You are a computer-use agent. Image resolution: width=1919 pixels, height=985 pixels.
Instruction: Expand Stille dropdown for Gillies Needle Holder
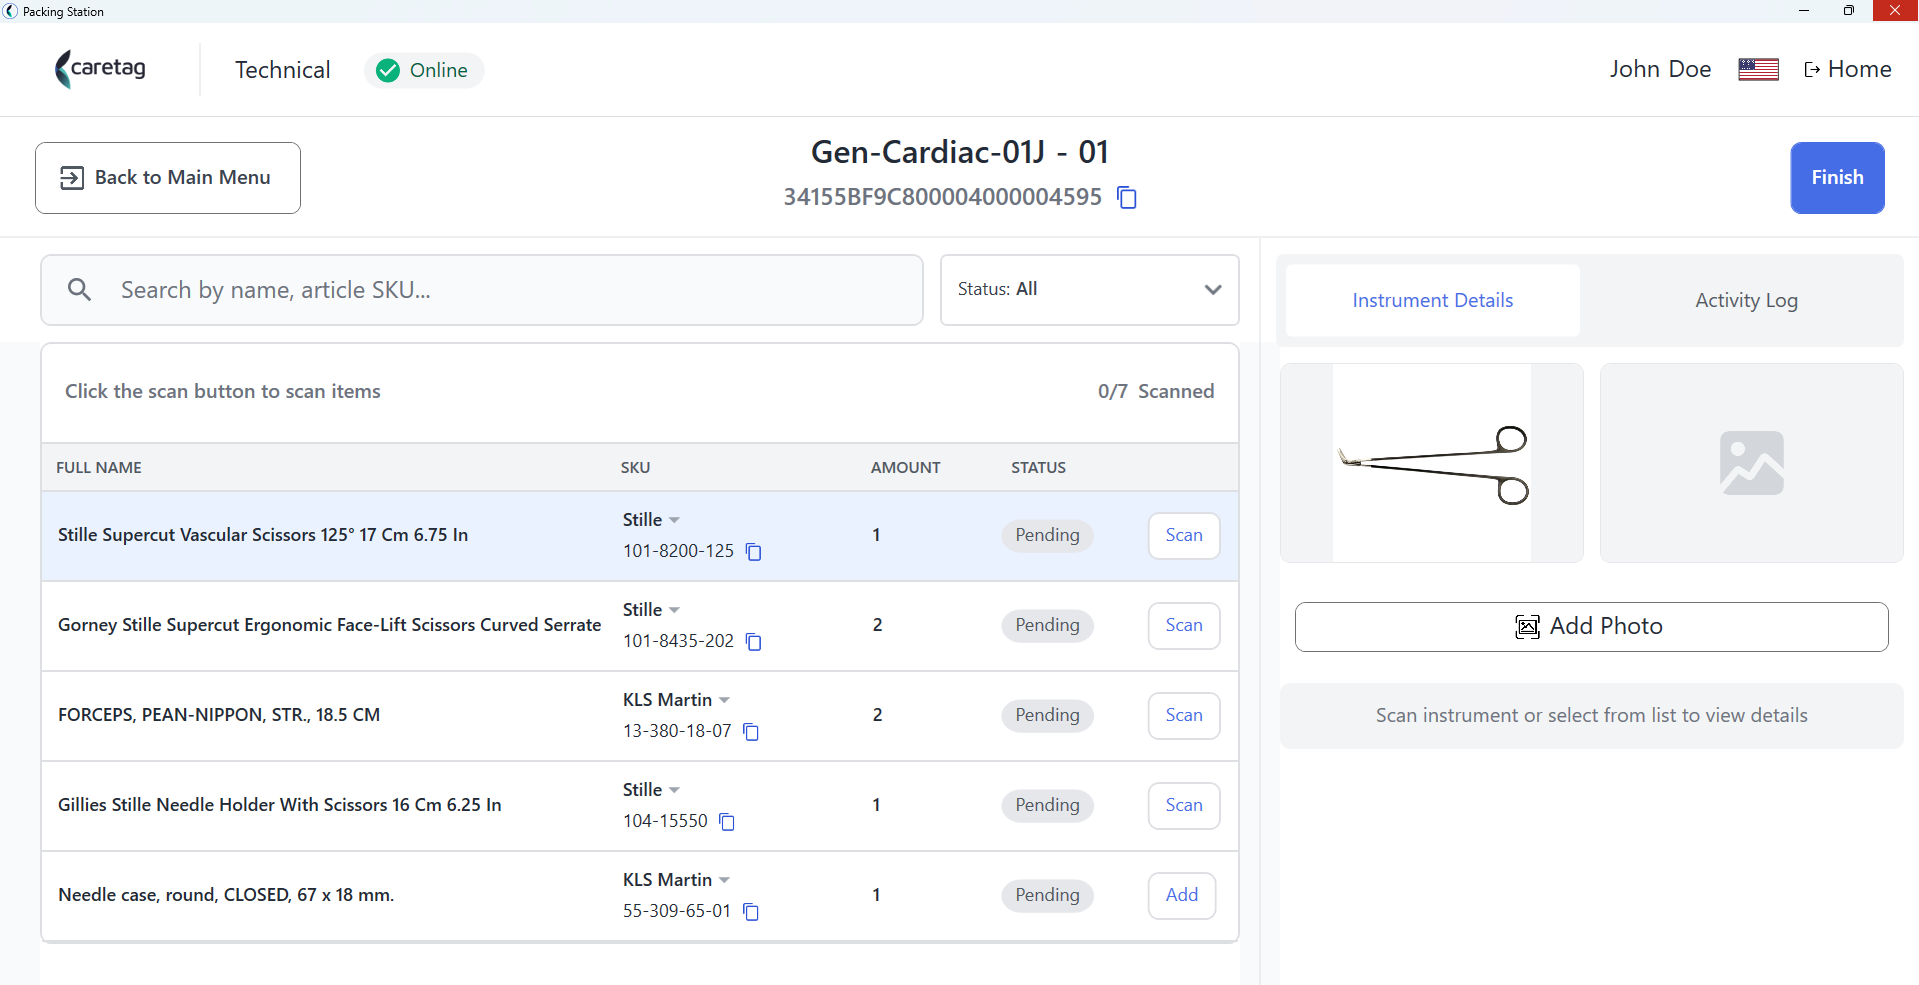pyautogui.click(x=674, y=790)
